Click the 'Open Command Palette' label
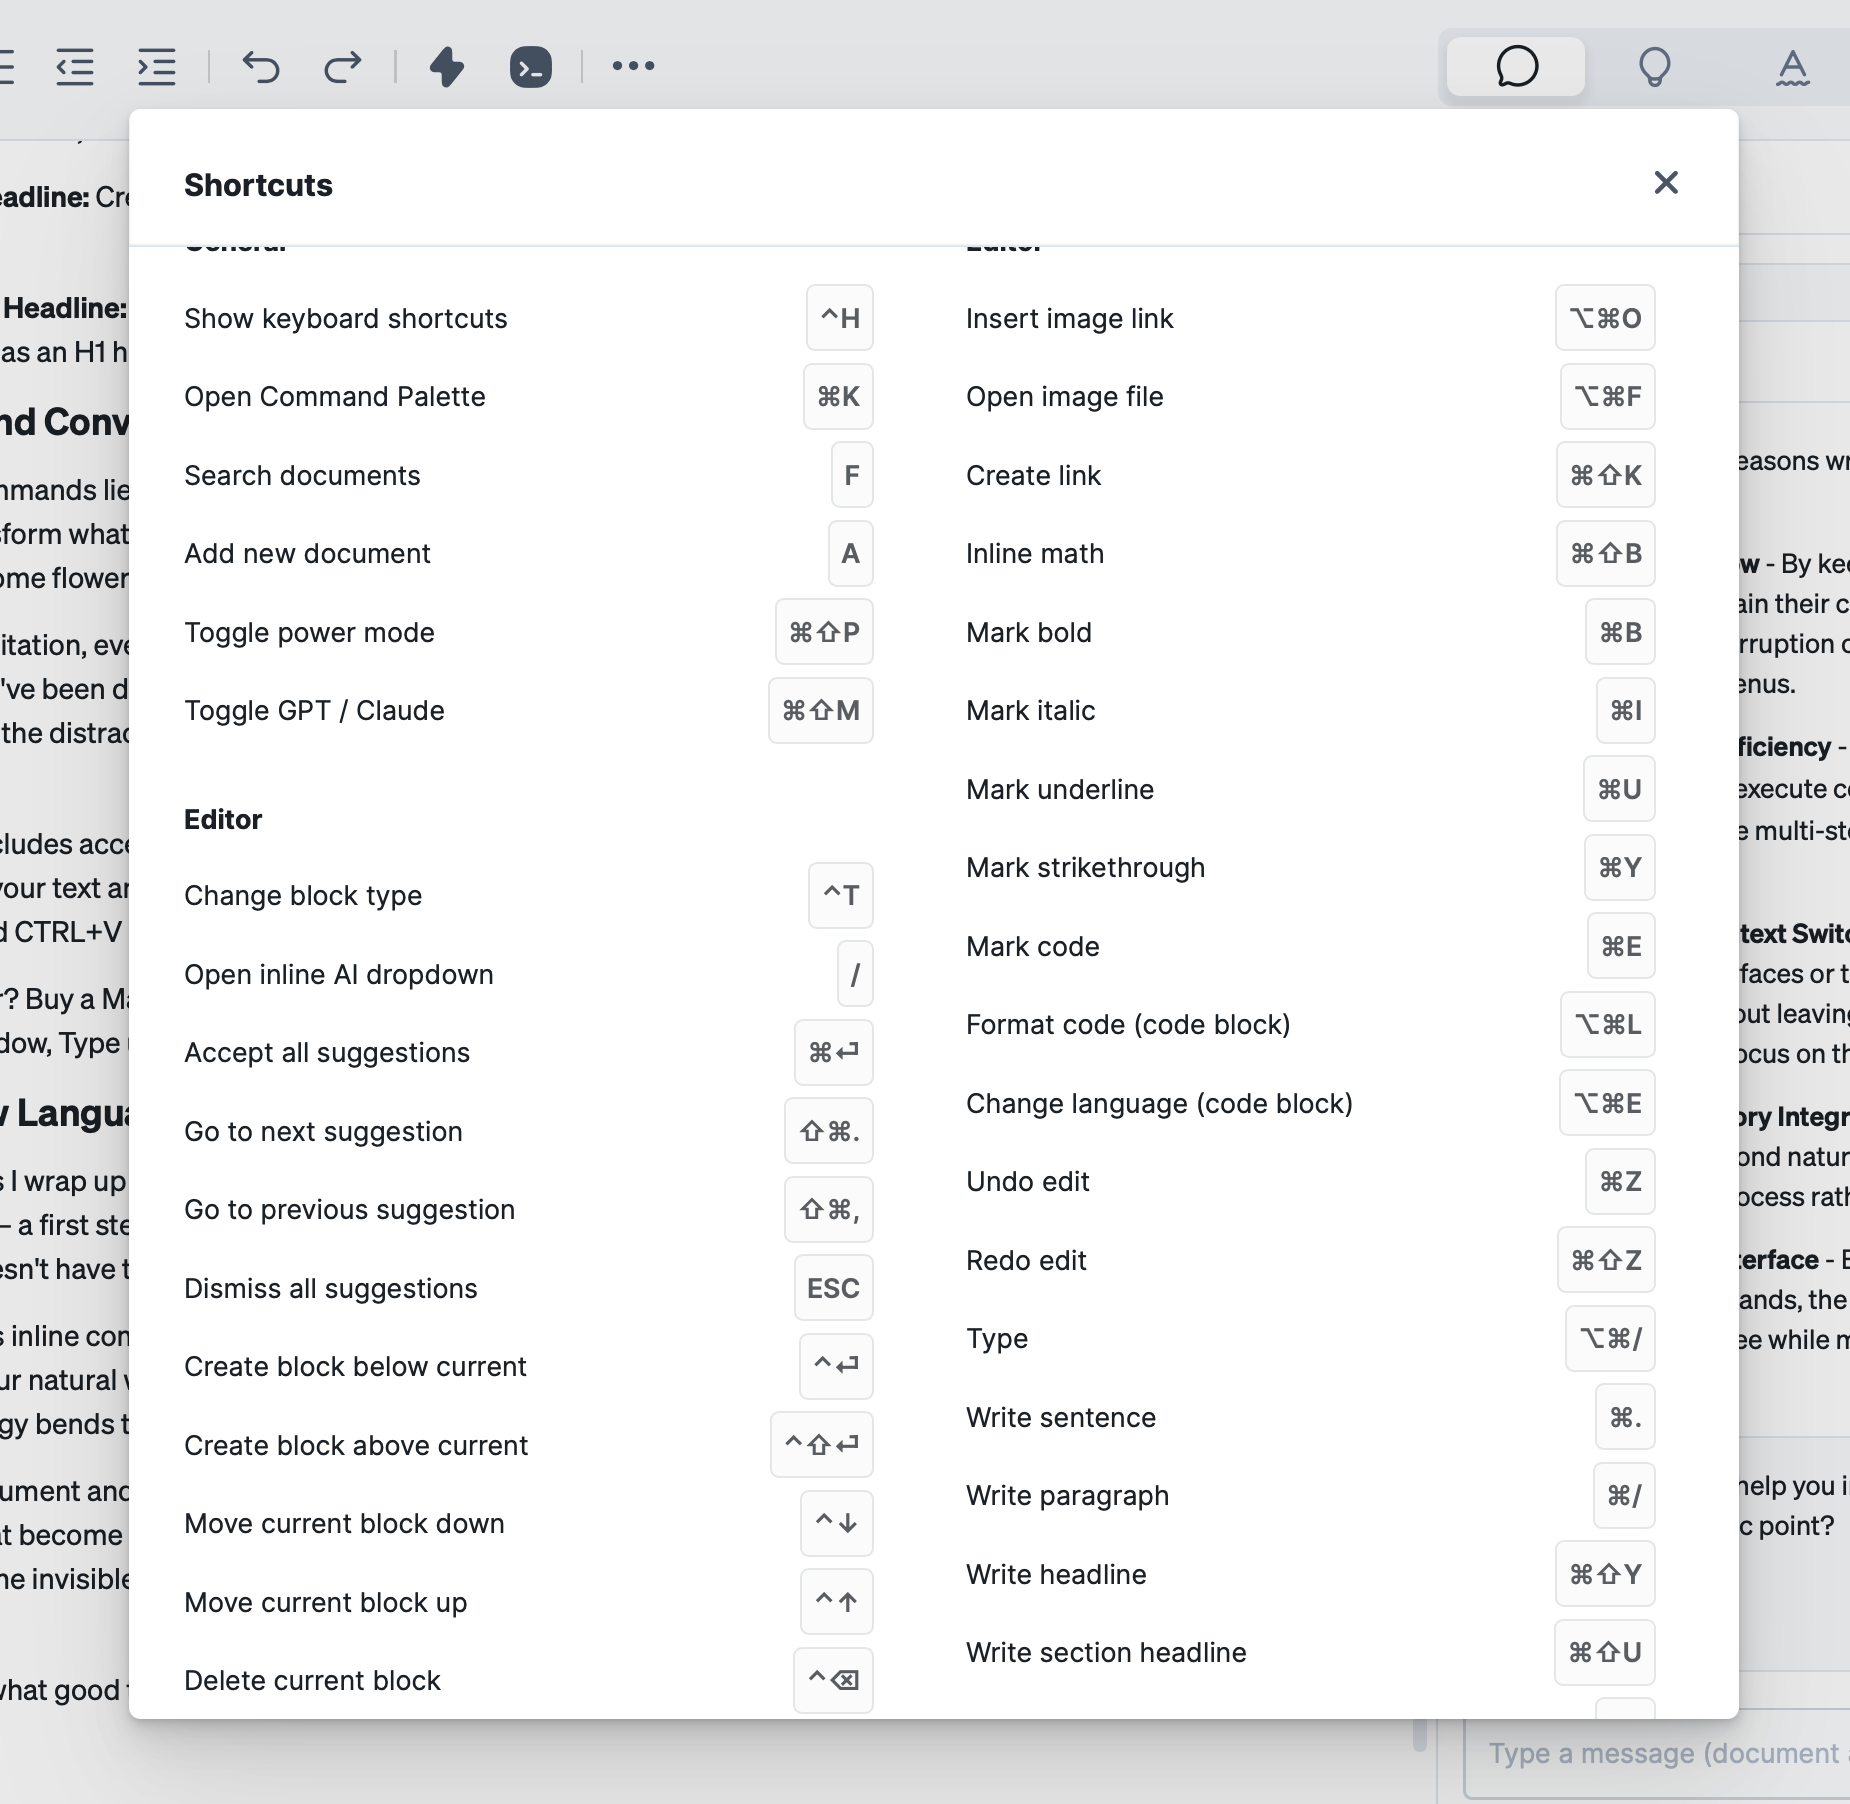 click(x=335, y=397)
